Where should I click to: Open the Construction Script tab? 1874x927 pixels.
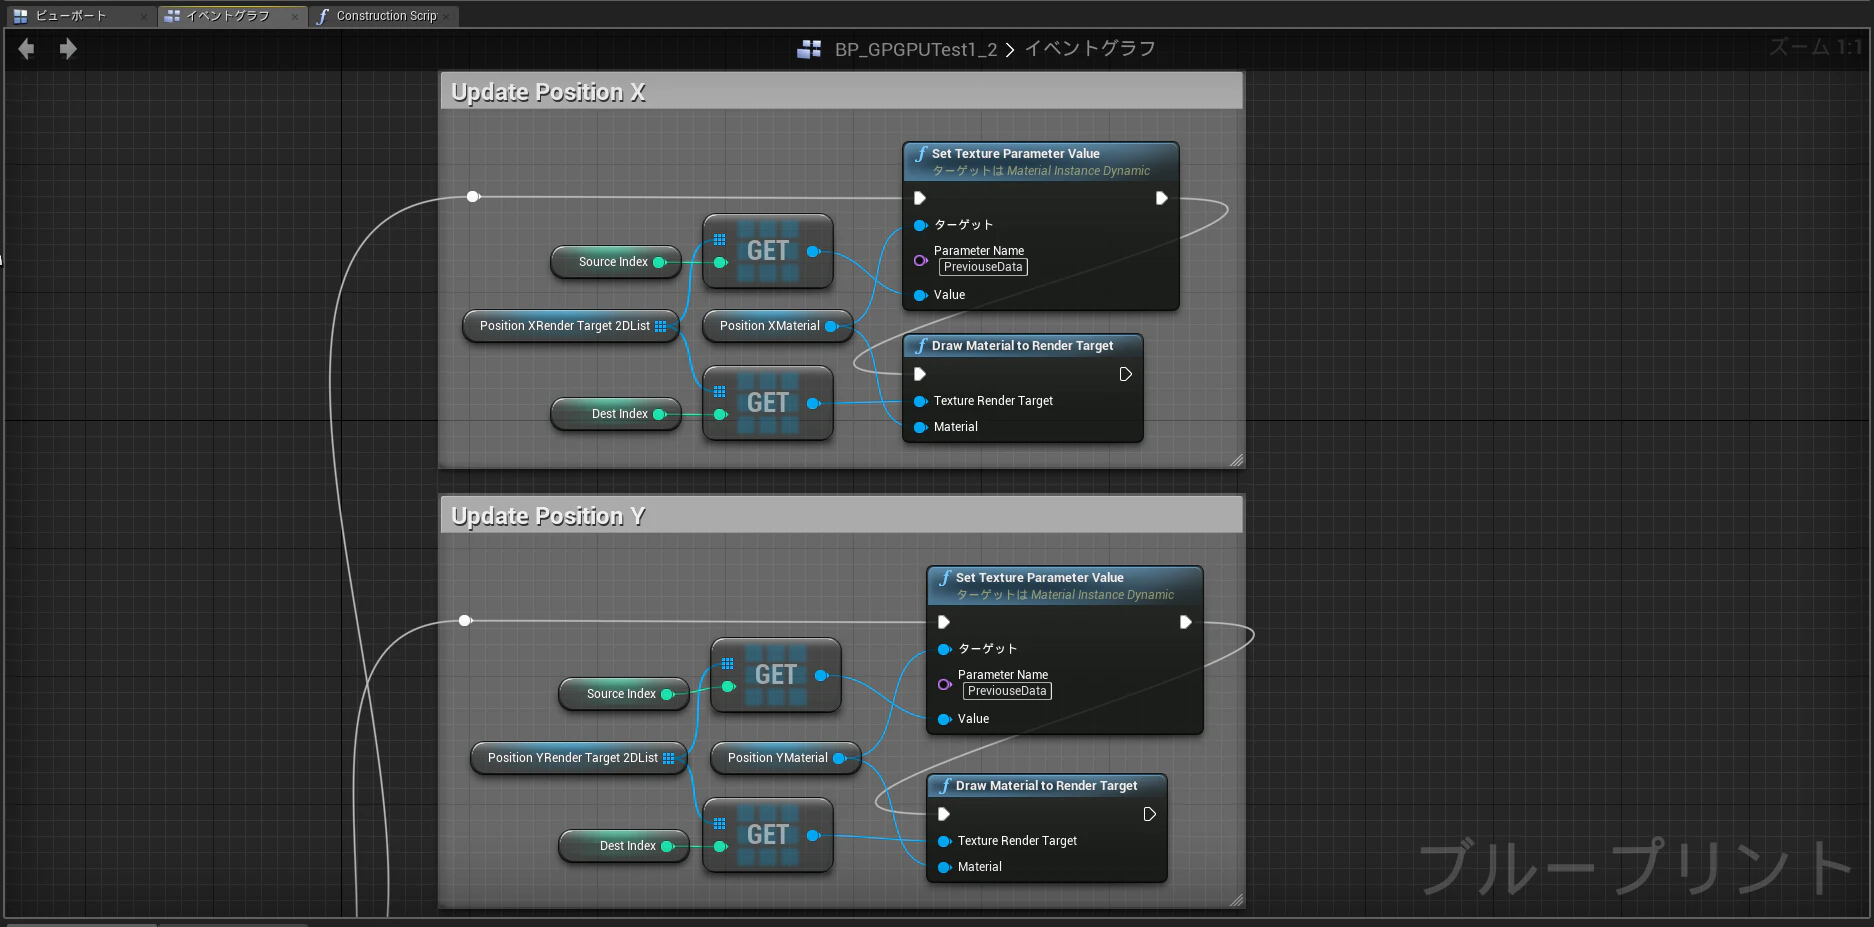coord(385,16)
